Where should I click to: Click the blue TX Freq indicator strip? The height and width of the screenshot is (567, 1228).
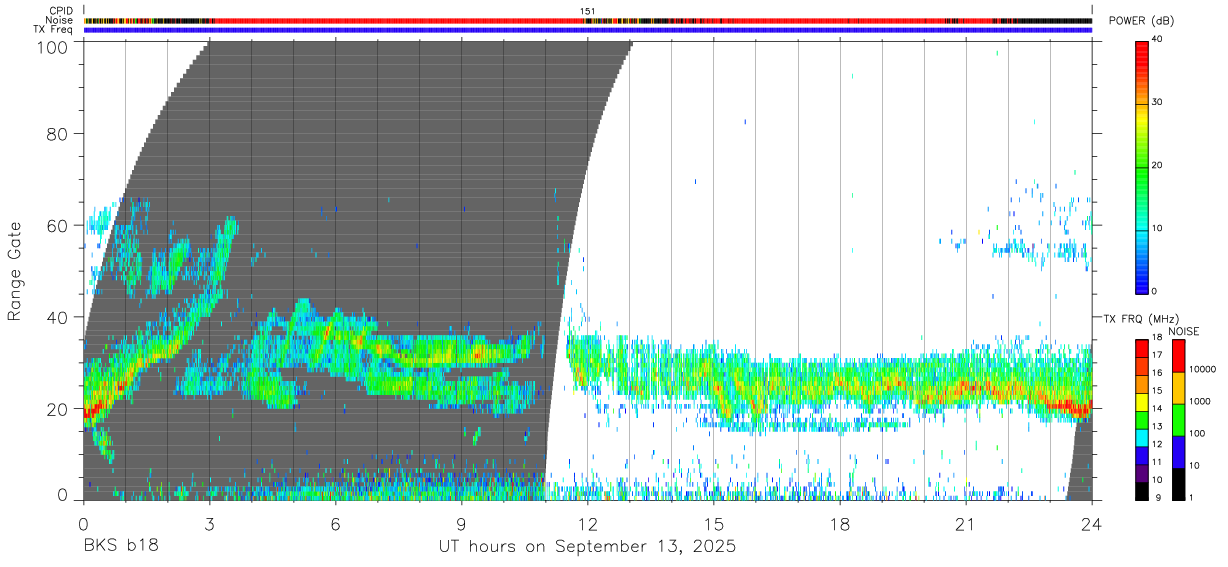pos(588,30)
